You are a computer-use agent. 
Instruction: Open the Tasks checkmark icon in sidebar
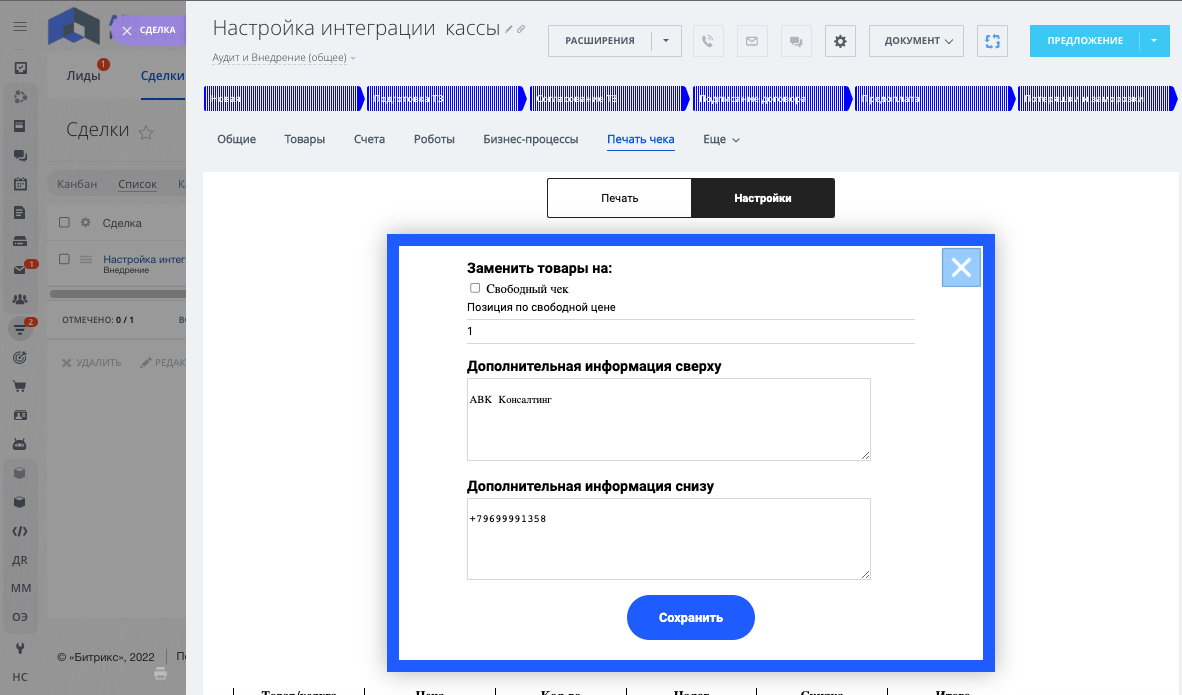pyautogui.click(x=20, y=68)
